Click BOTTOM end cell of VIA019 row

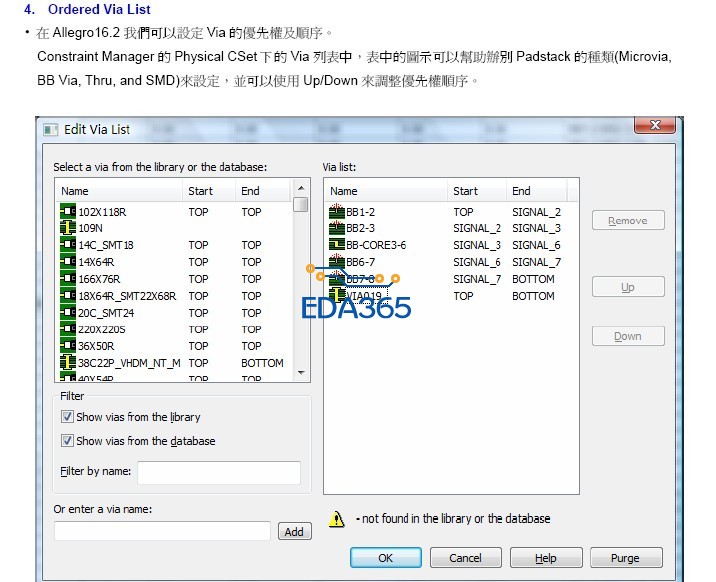click(533, 296)
